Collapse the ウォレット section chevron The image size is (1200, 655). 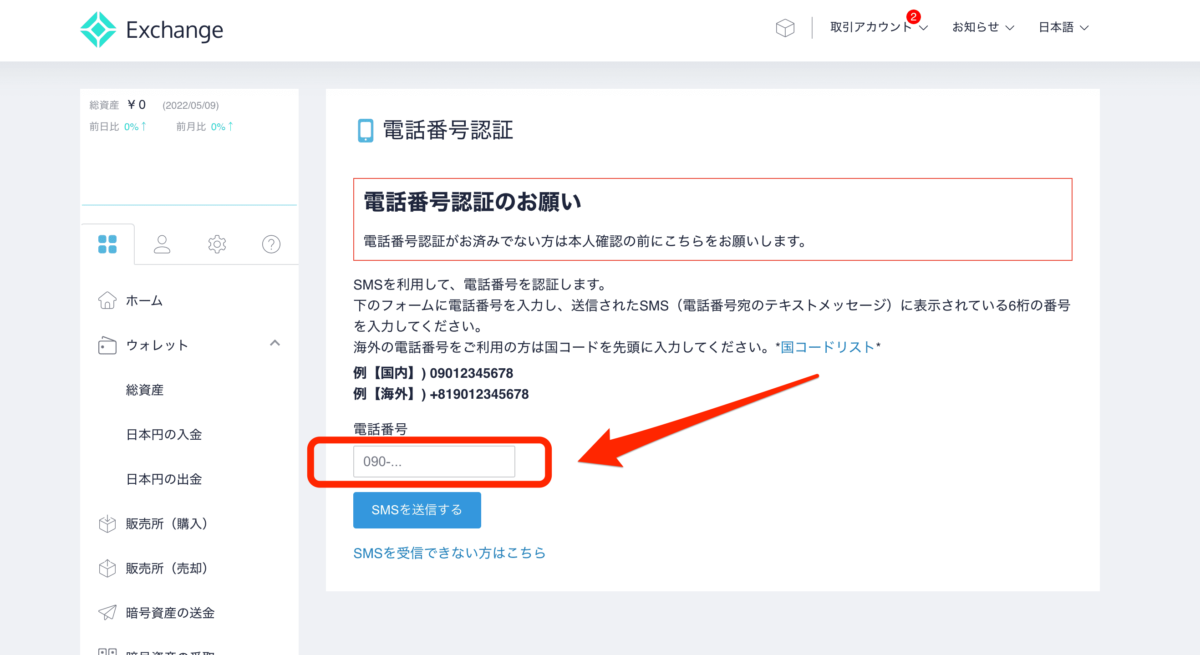[x=275, y=344]
